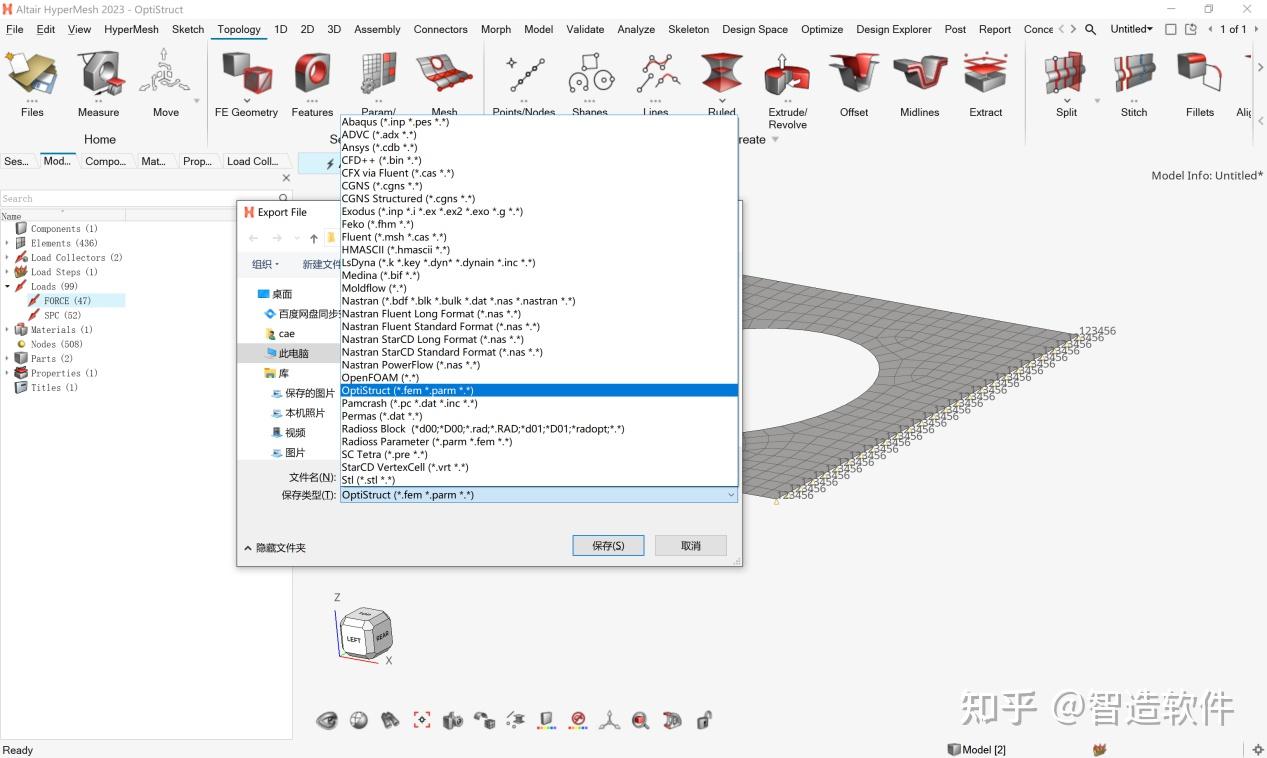Toggle the masked elements display icon
The width and height of the screenshot is (1267, 758).
[x=577, y=720]
